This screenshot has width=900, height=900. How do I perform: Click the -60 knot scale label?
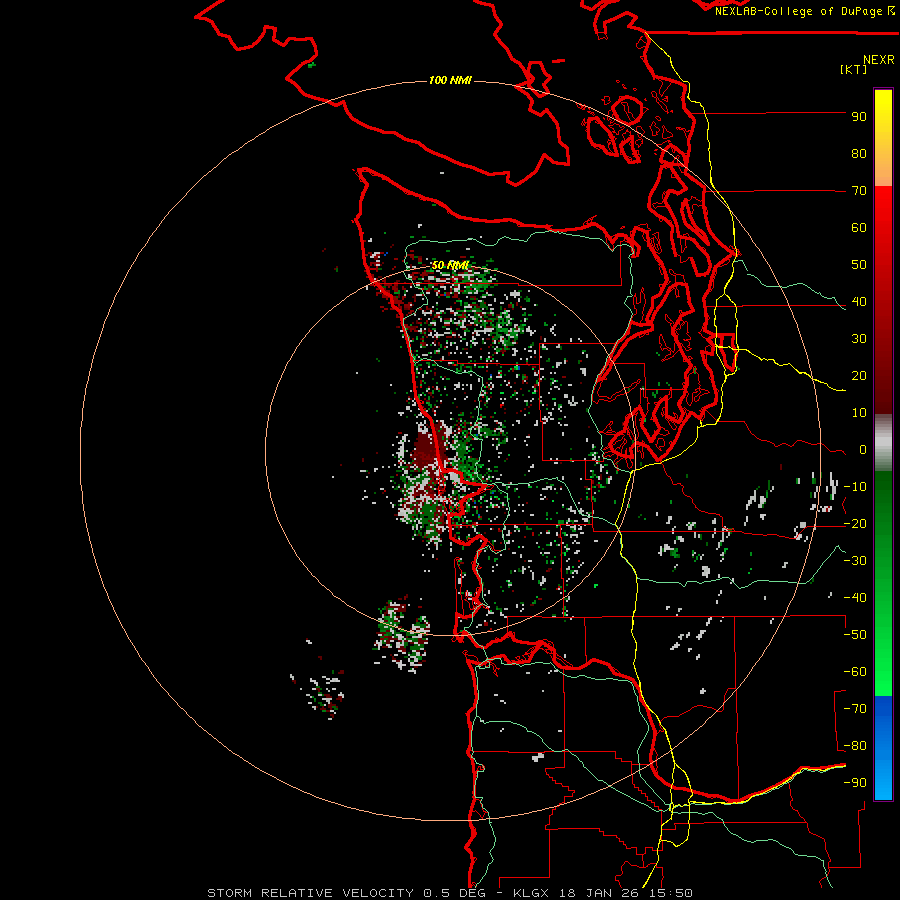coord(855,672)
